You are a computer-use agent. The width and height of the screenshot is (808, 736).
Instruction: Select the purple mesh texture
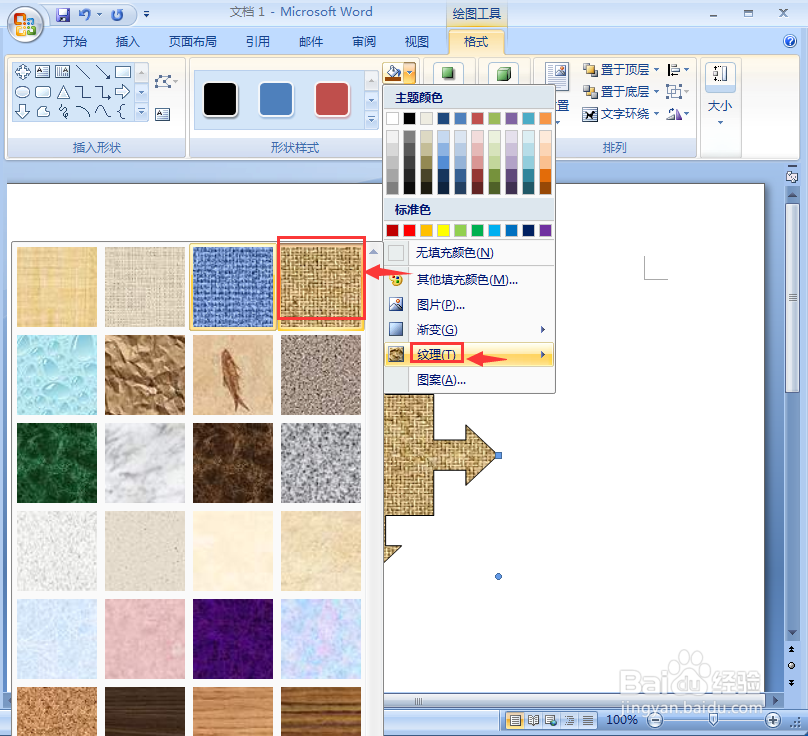click(x=233, y=639)
